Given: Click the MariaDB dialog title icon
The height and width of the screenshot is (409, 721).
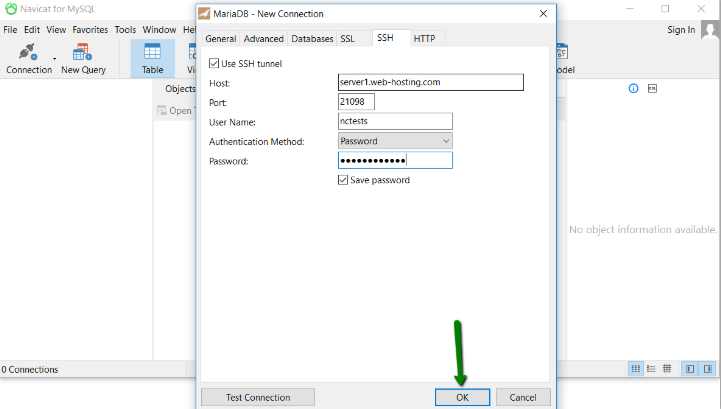Looking at the screenshot, I should 204,14.
